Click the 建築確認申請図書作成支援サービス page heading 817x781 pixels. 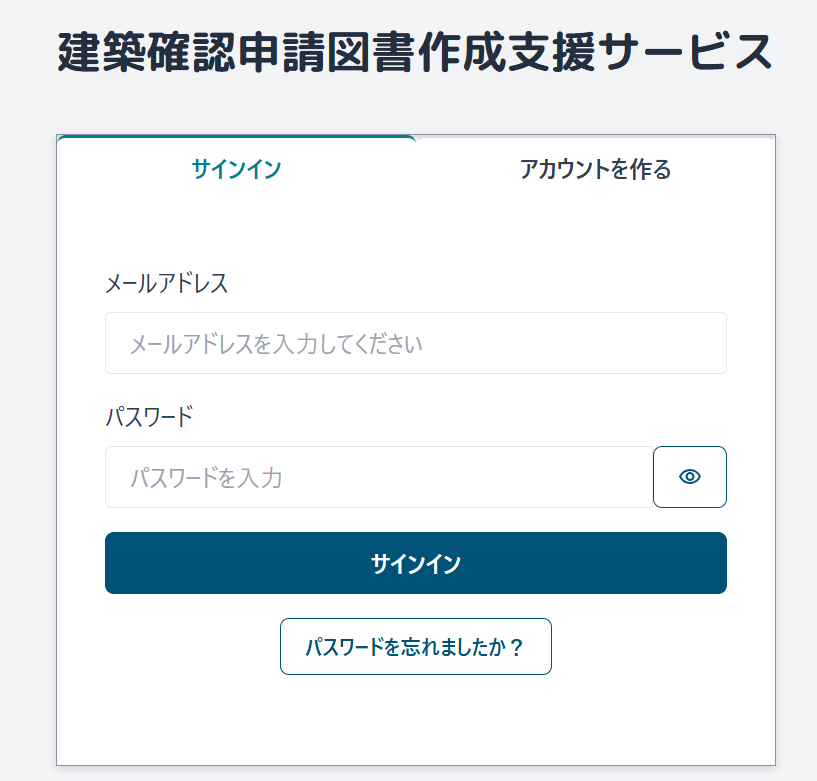click(415, 52)
